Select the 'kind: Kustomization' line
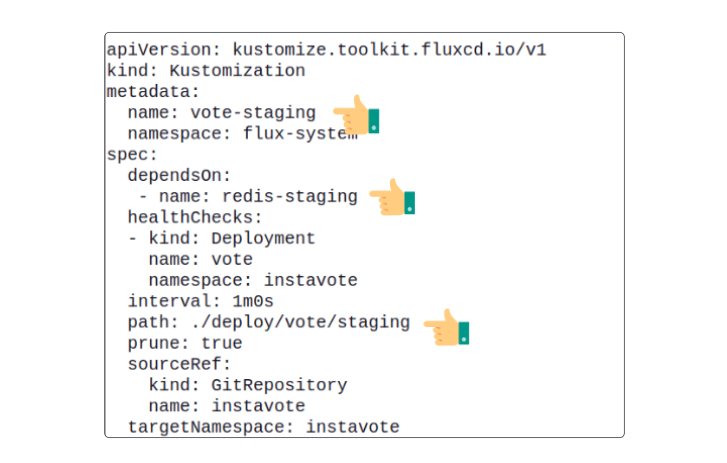The image size is (727, 463). coord(206,71)
